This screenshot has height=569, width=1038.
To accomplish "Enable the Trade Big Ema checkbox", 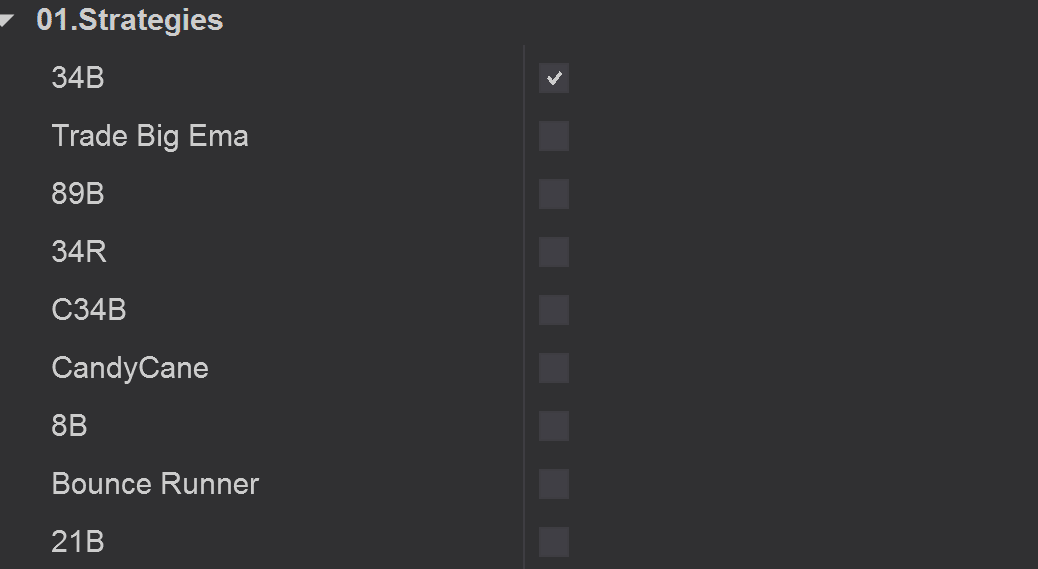I will point(554,136).
